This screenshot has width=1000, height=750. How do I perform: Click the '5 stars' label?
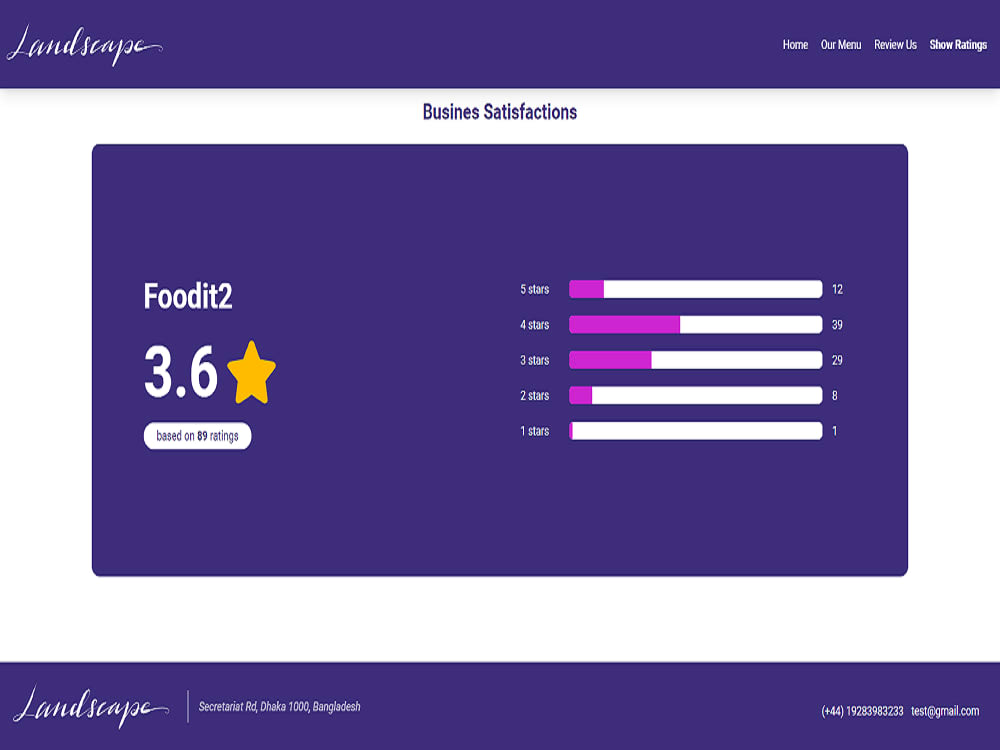(x=534, y=290)
